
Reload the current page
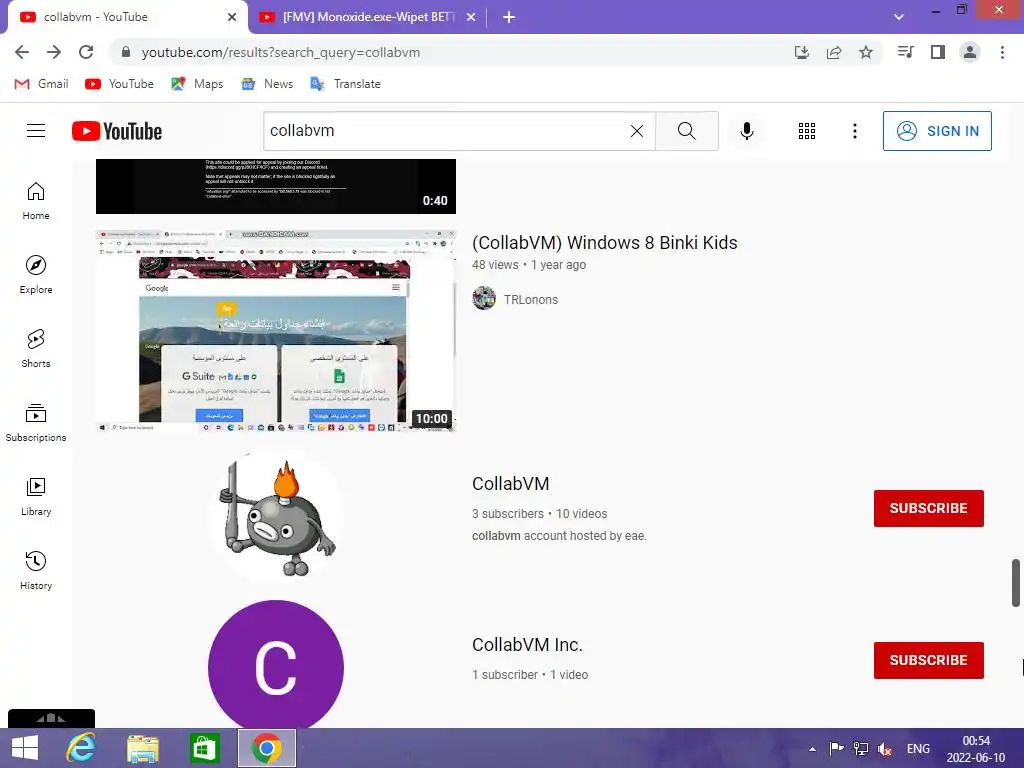[x=86, y=52]
